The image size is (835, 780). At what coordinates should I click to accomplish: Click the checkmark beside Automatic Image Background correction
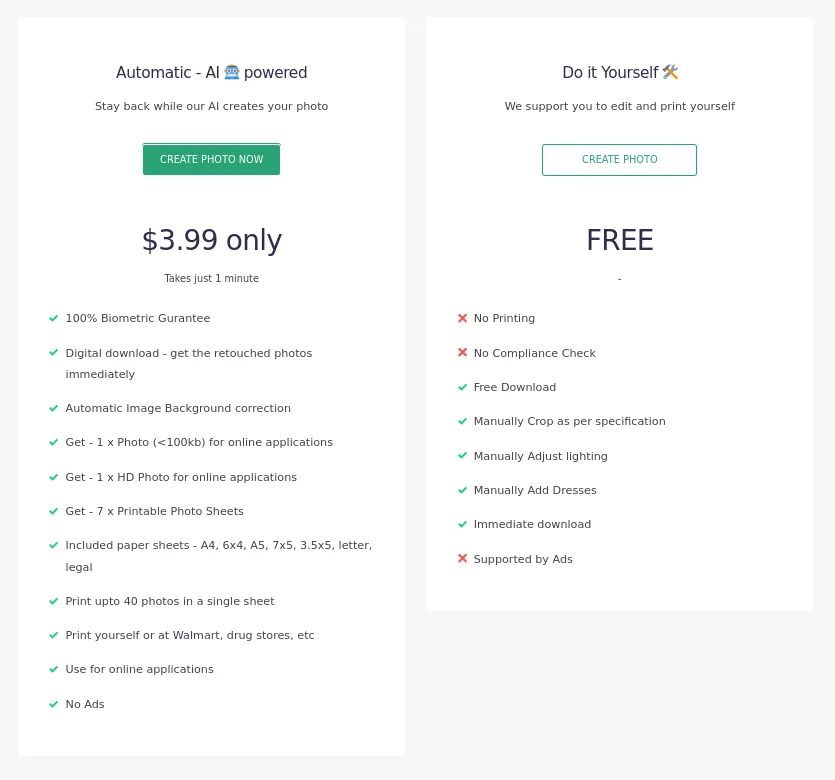[x=54, y=408]
